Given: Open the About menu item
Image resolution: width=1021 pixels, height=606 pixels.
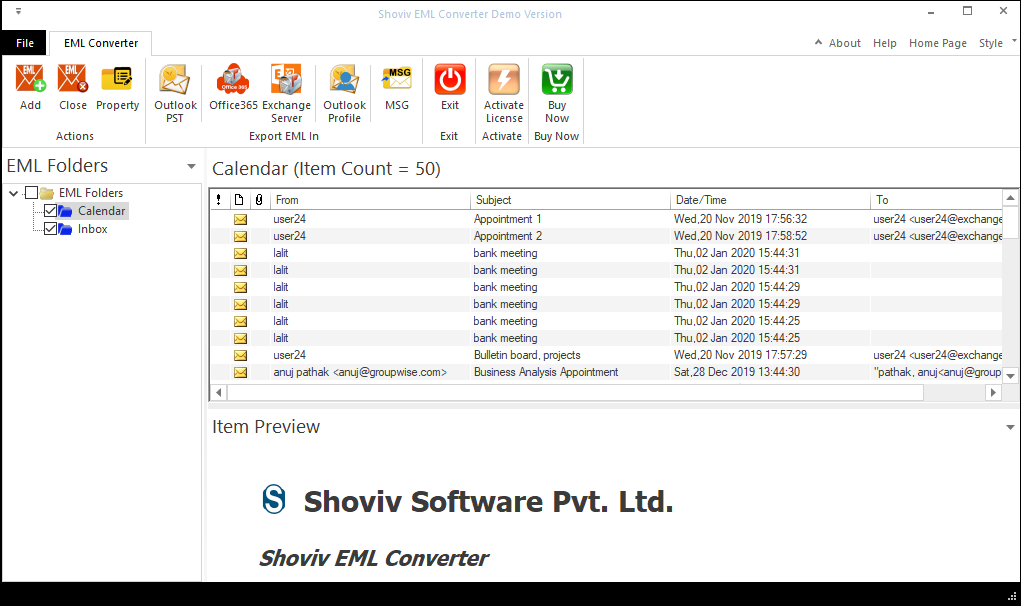Looking at the screenshot, I should [845, 43].
